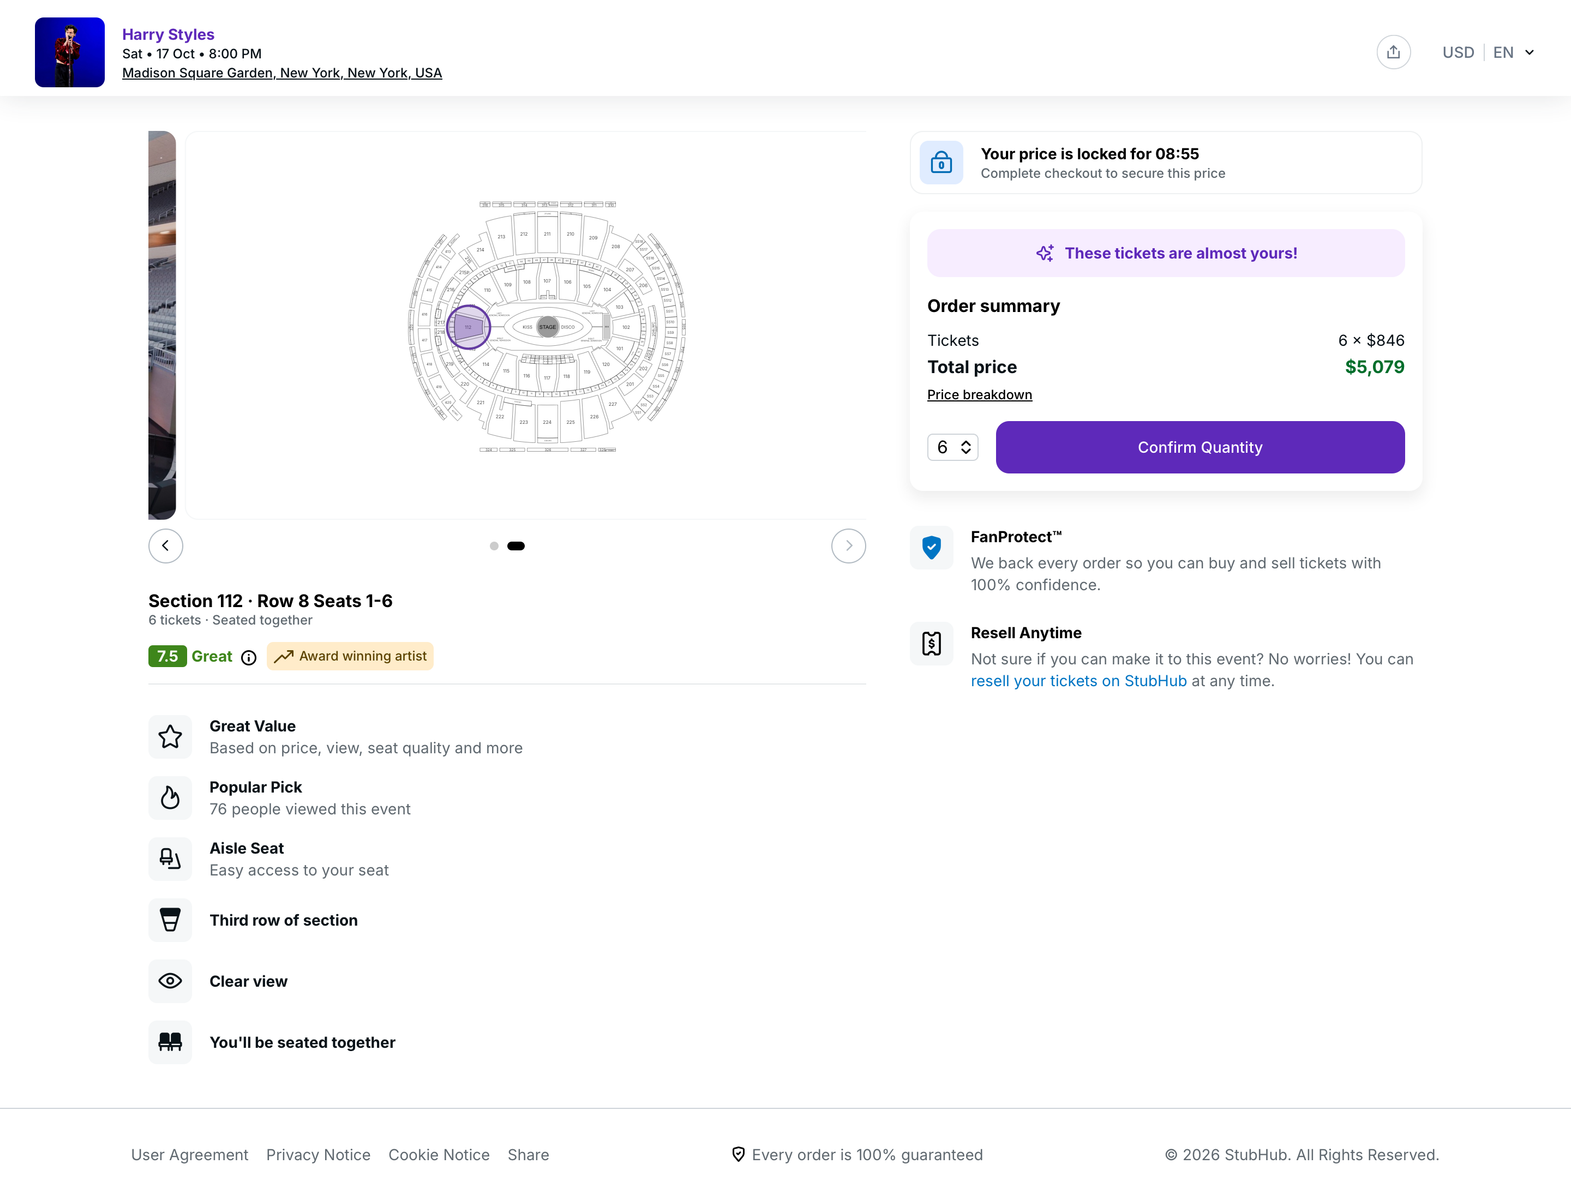Click the share upload icon in header
The height and width of the screenshot is (1200, 1571).
[1393, 52]
